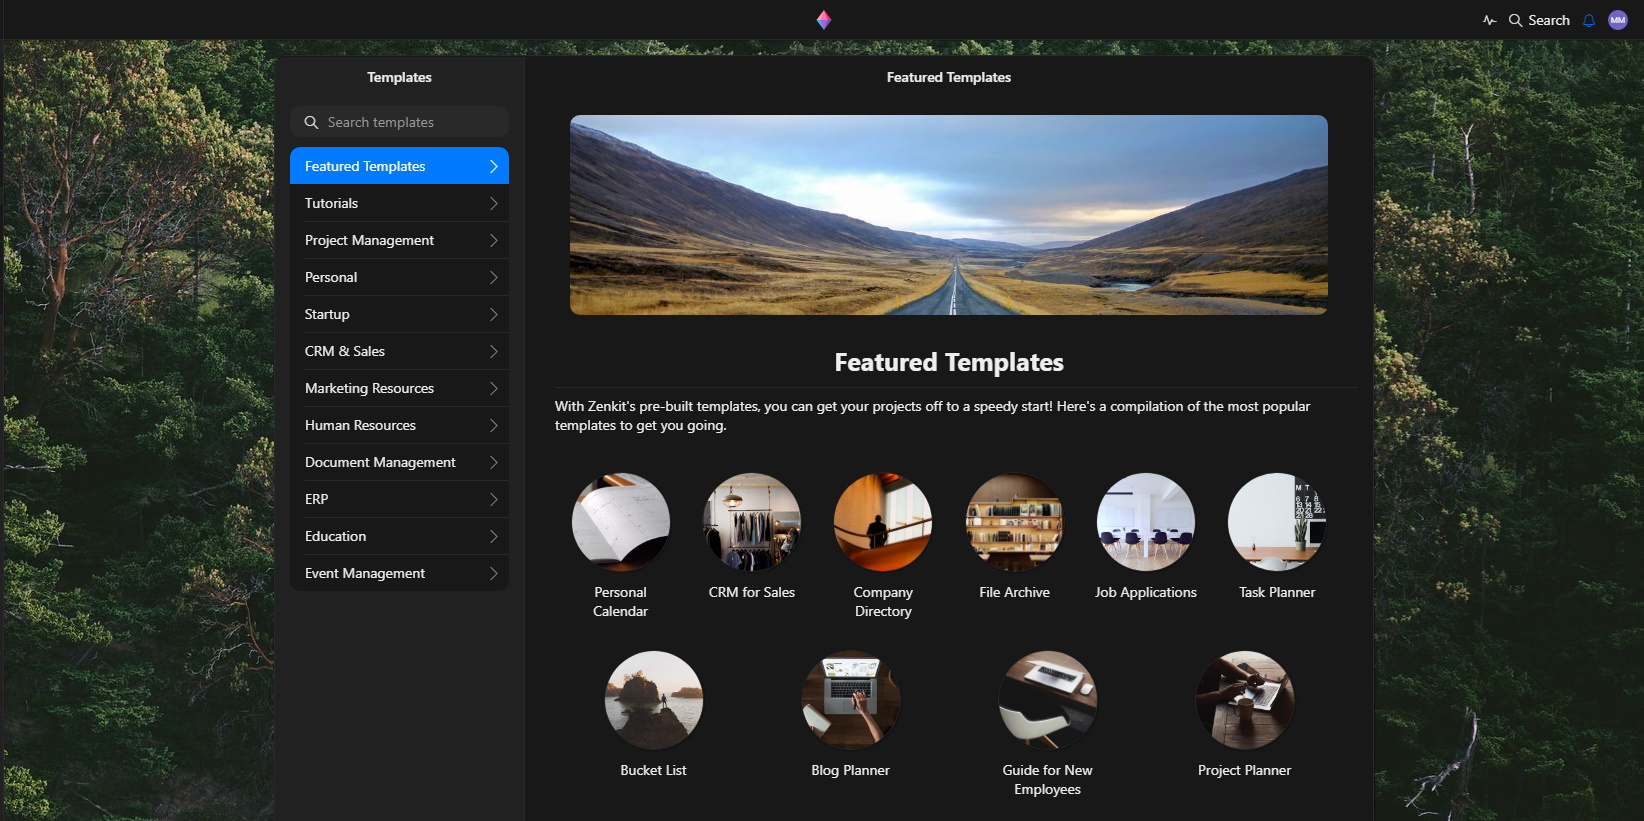Open the Company Directory template icon
This screenshot has height=821, width=1644.
click(883, 522)
